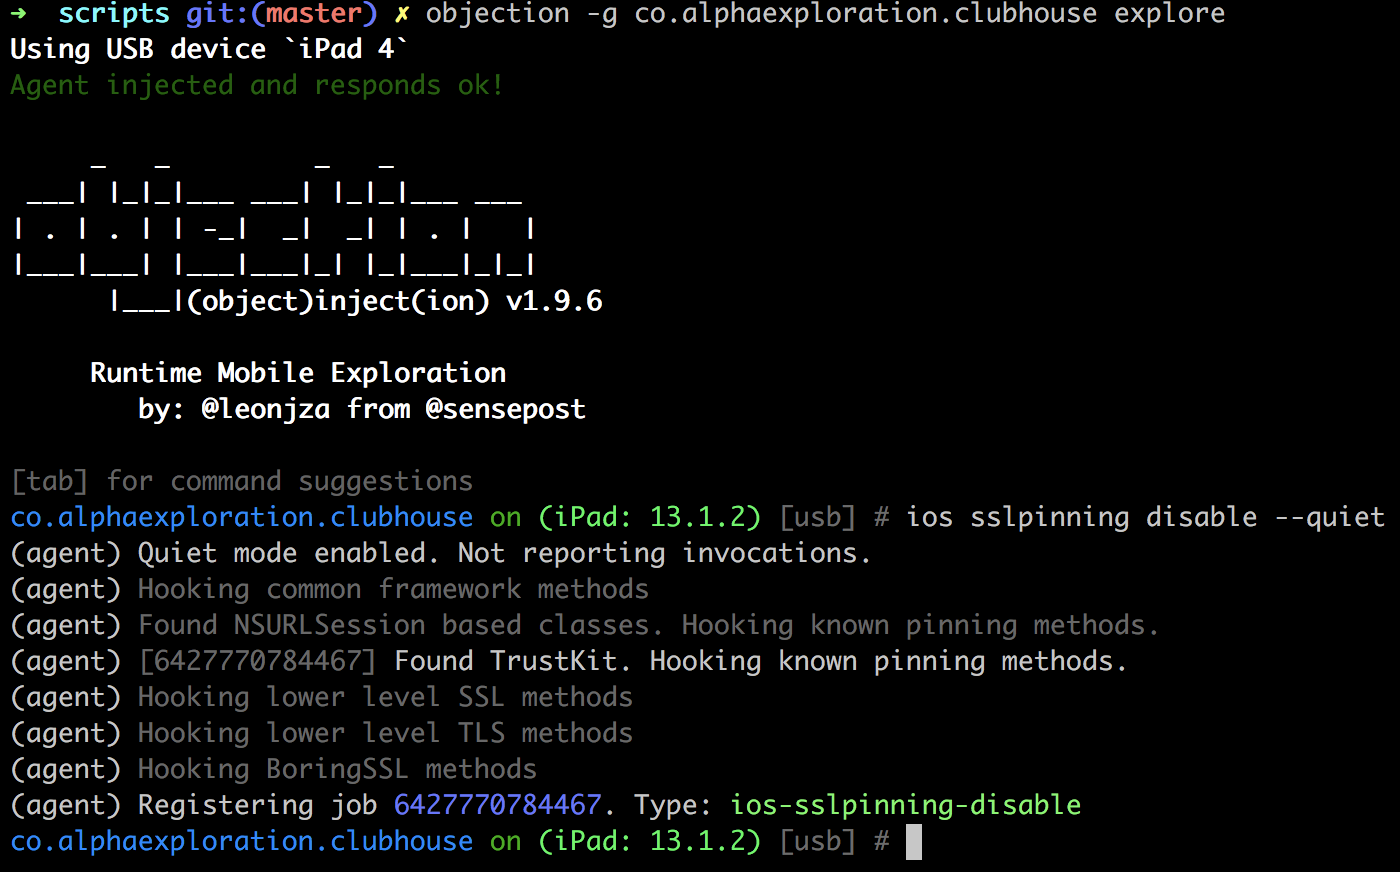Click 'Quiet mode enabled. Not reporting invocations.' line
This screenshot has width=1400, height=872.
pyautogui.click(x=504, y=553)
